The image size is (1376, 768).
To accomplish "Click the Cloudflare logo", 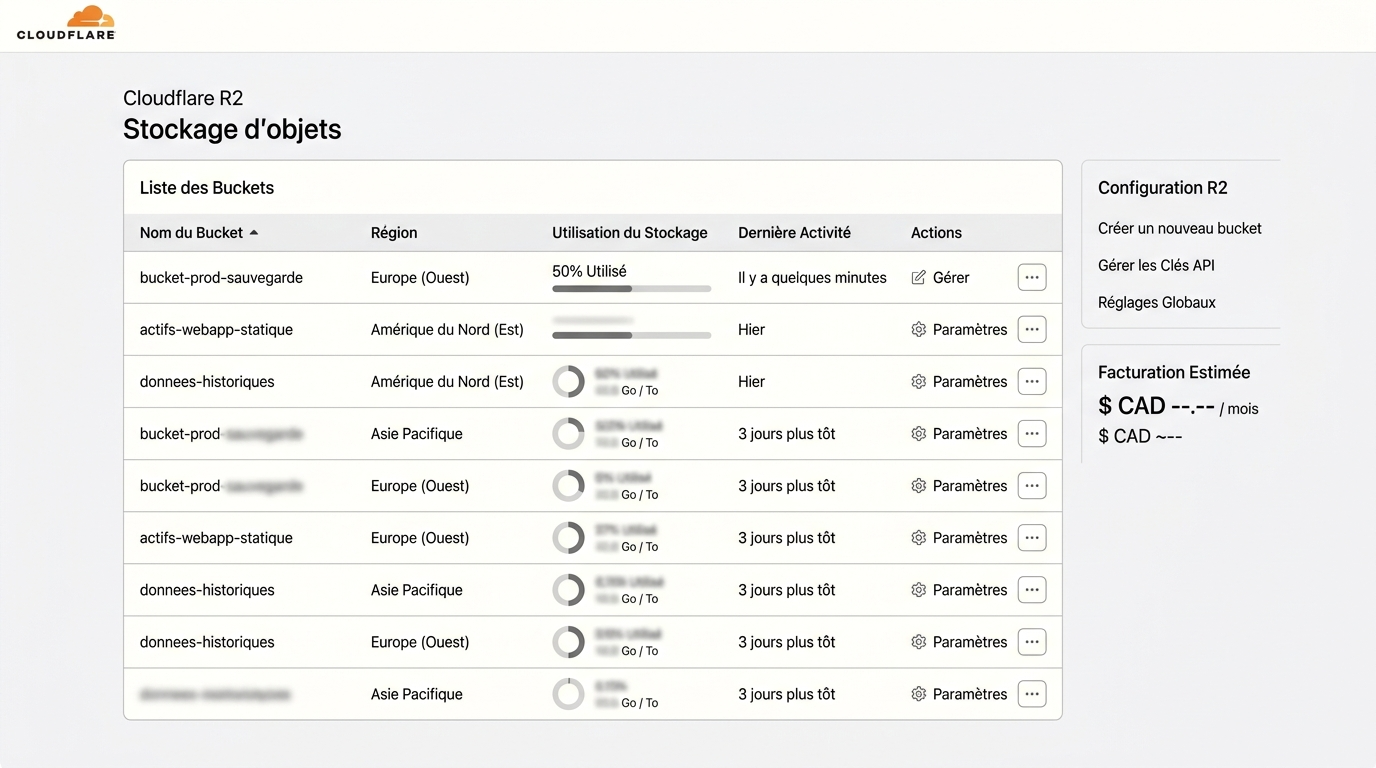I will pyautogui.click(x=66, y=23).
